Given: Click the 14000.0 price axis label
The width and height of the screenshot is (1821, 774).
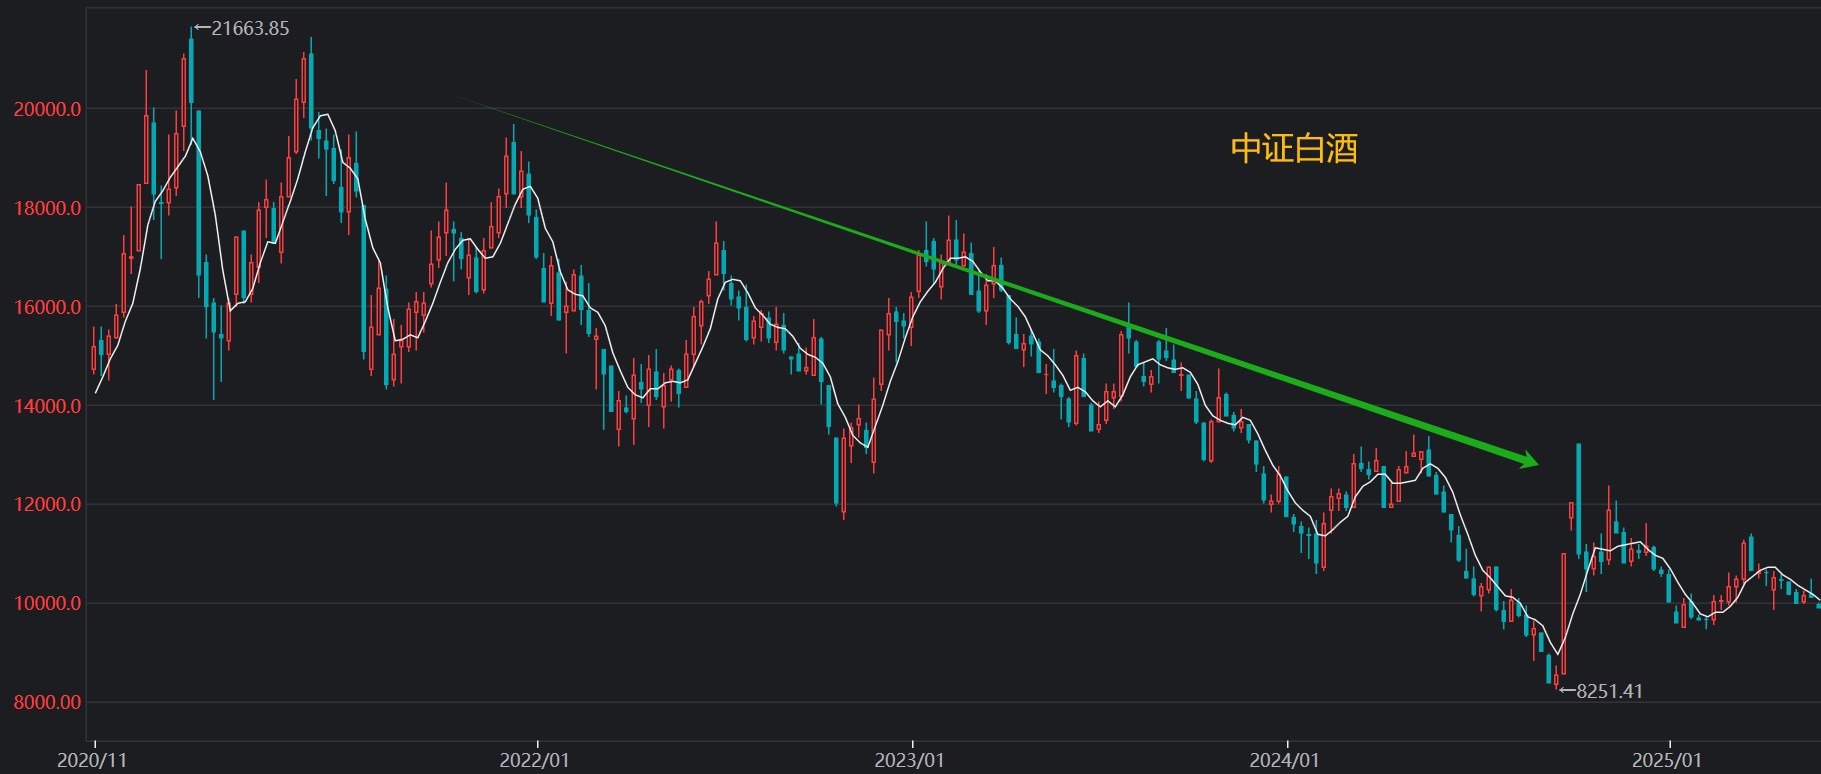Looking at the screenshot, I should (47, 406).
